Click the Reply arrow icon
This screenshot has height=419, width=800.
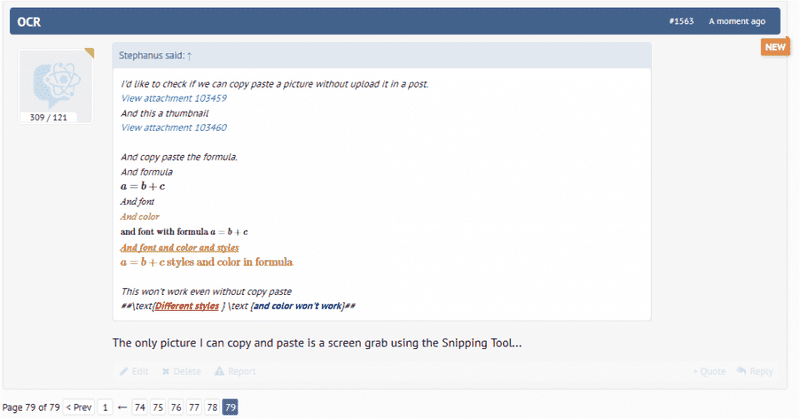(741, 372)
